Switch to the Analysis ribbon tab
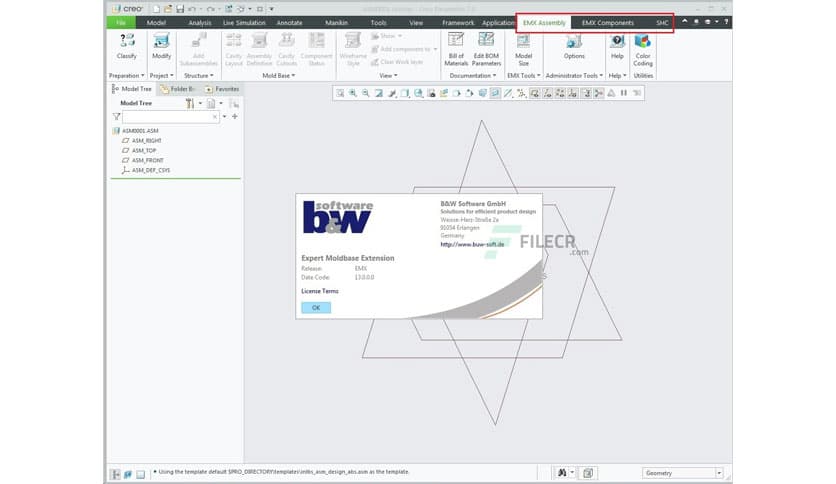836x484 pixels. 200,22
